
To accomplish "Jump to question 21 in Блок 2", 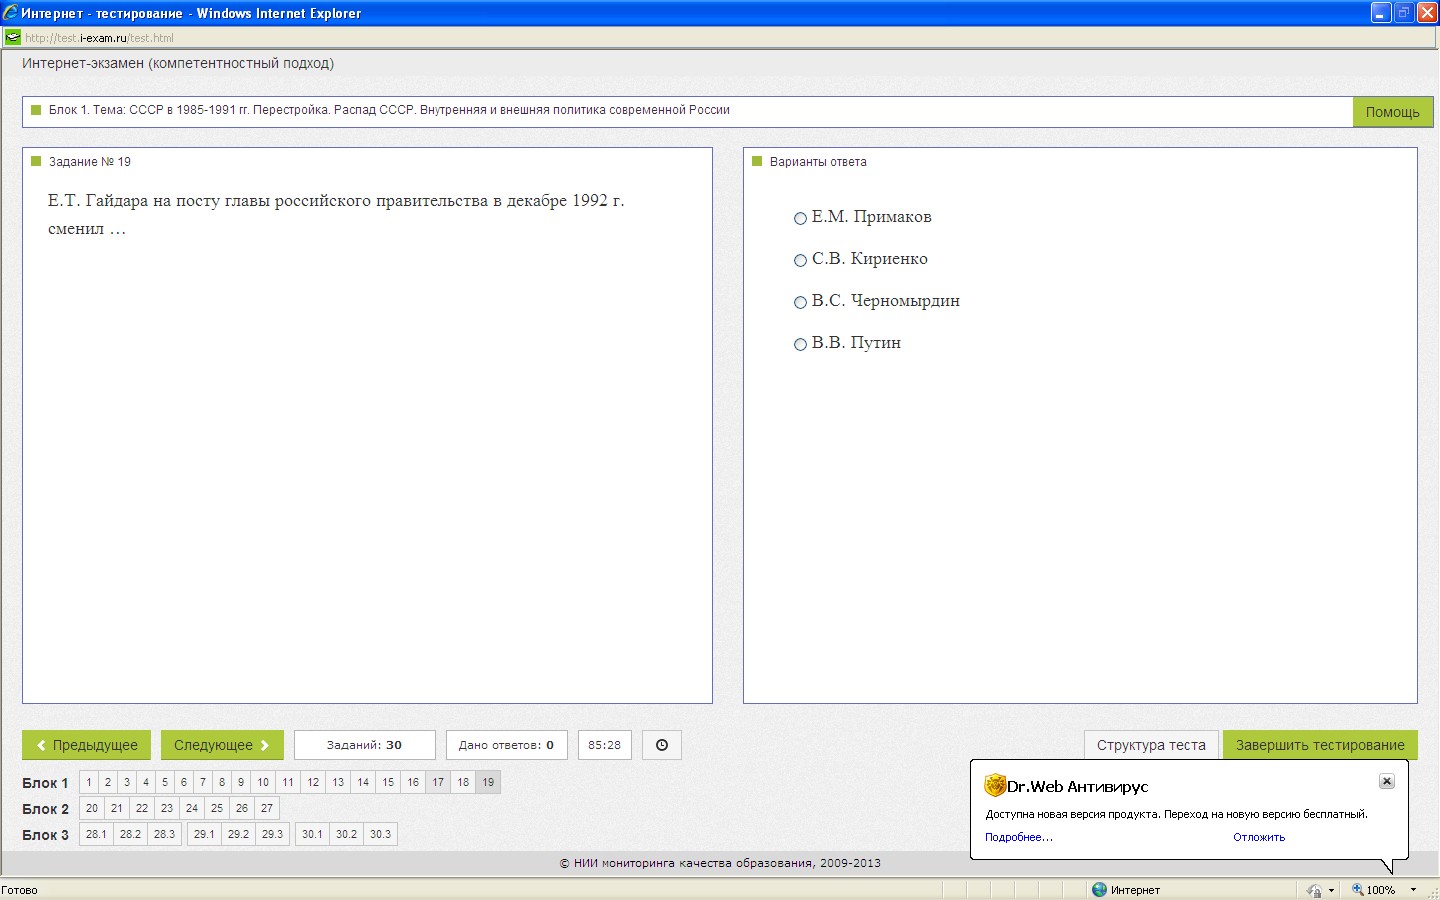I will [x=117, y=808].
